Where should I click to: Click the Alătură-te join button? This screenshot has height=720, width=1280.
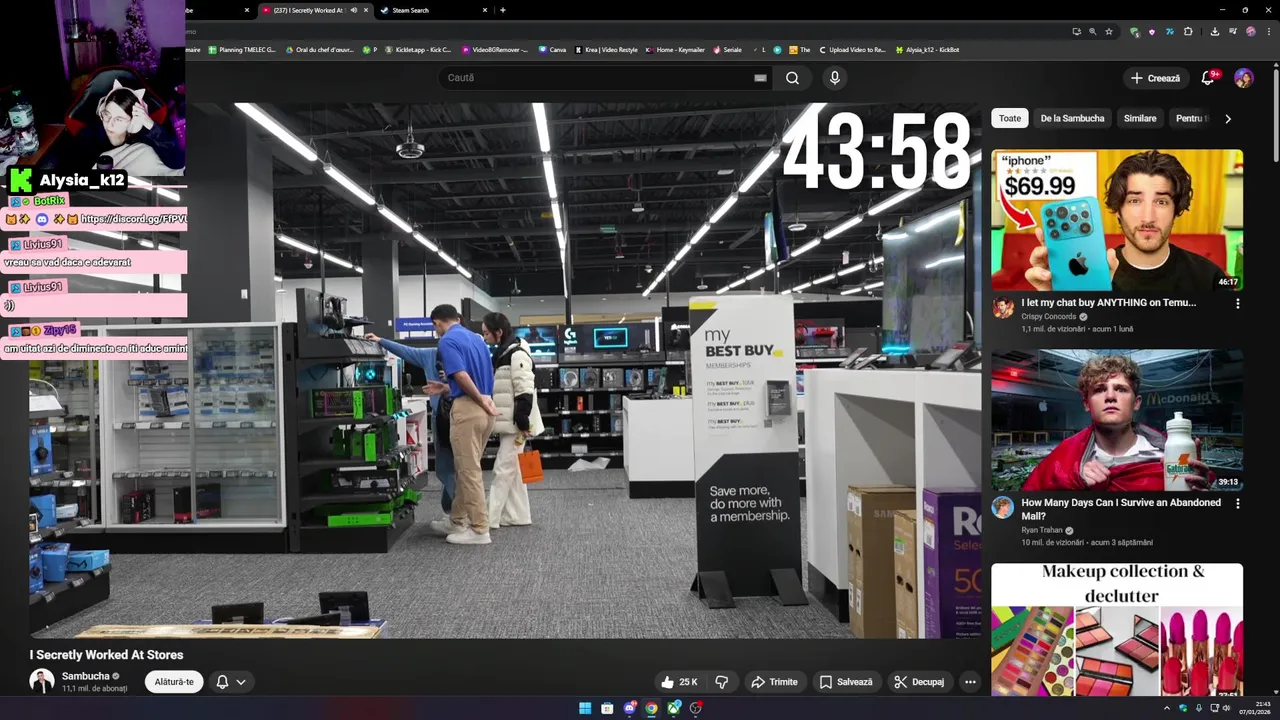(x=174, y=682)
